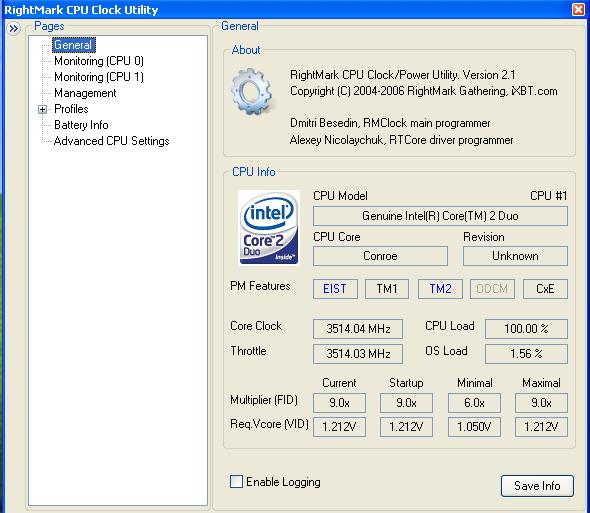Open Monitoring (CPU 1) page
590x513 pixels.
[x=99, y=77]
